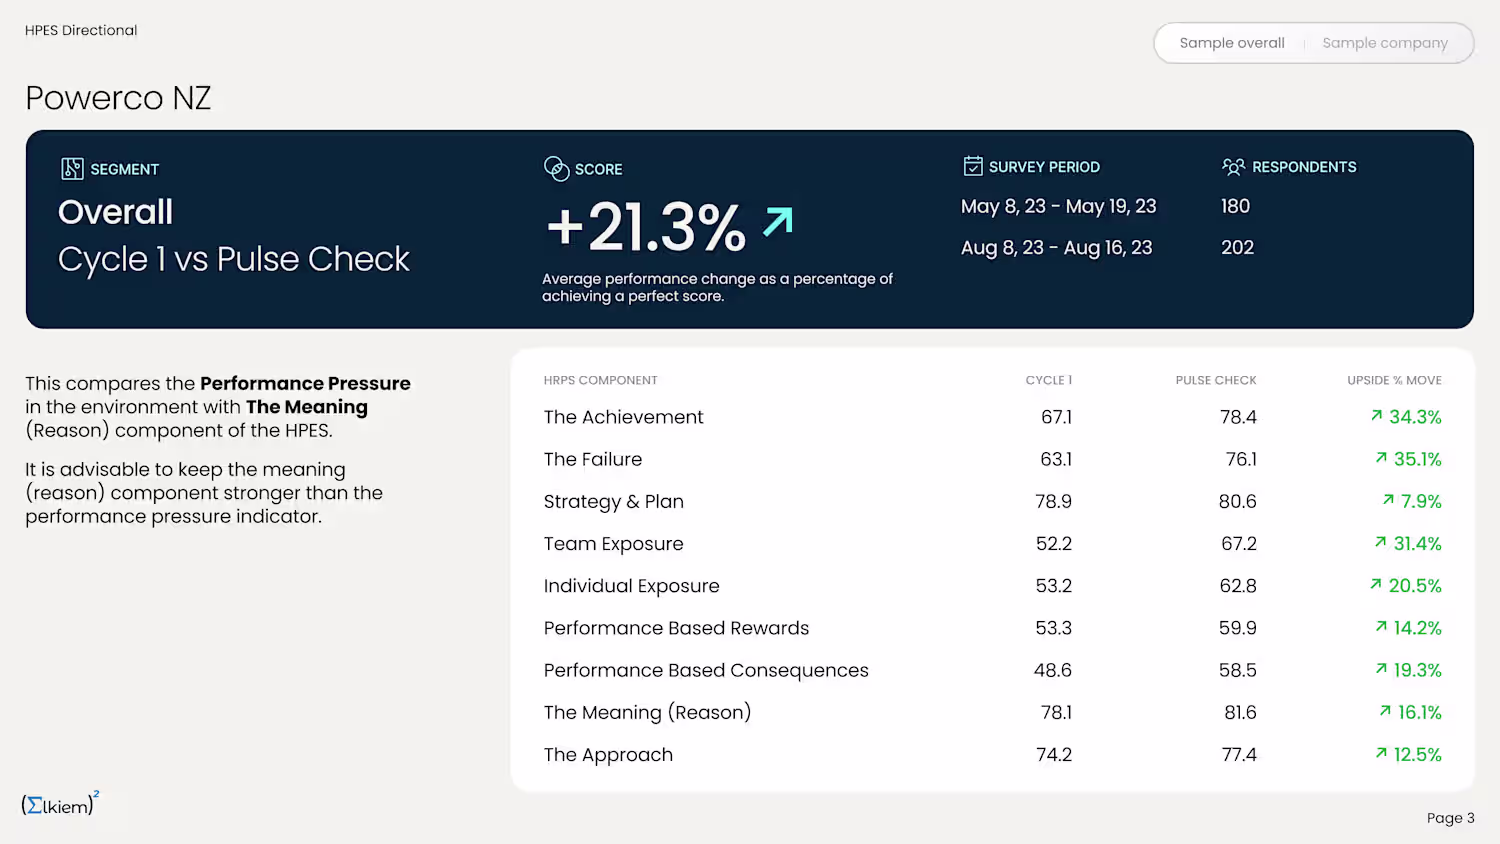Image resolution: width=1500 pixels, height=844 pixels.
Task: Open Performance Based Consequences row
Action: point(705,670)
